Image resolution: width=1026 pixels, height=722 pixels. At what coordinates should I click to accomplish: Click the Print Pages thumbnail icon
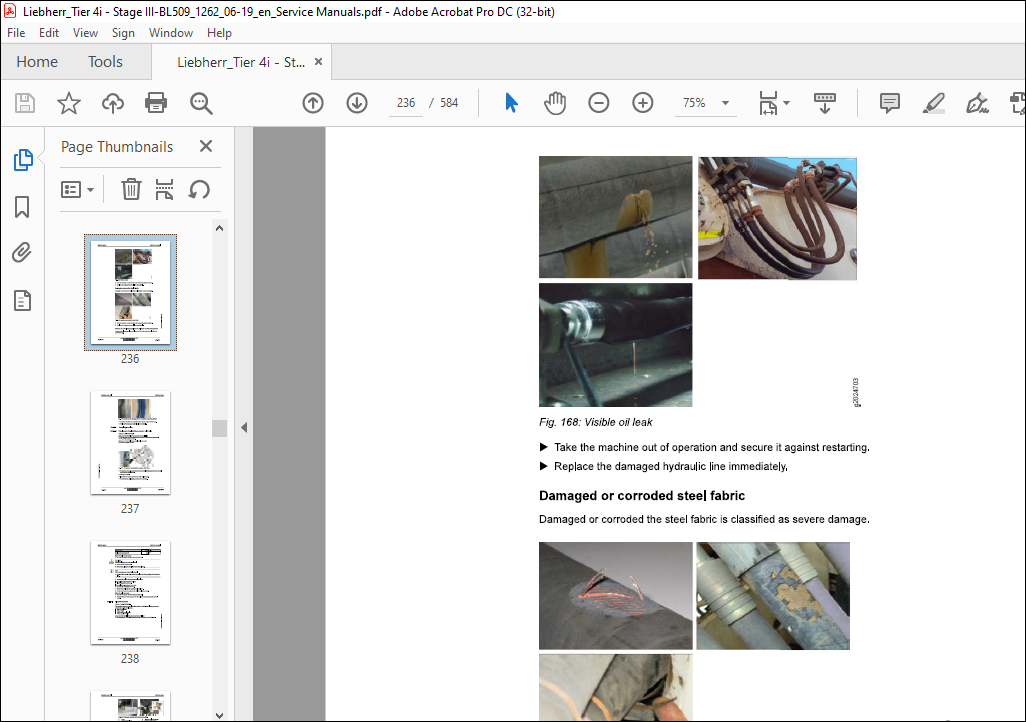point(164,189)
